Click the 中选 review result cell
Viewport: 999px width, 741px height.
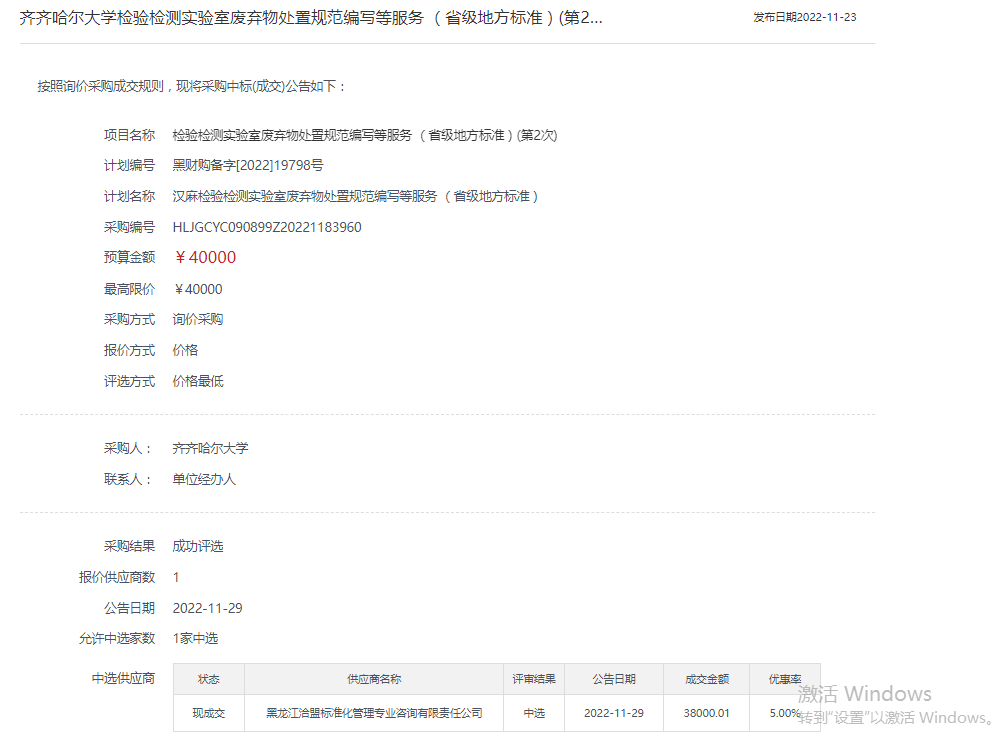[x=534, y=713]
